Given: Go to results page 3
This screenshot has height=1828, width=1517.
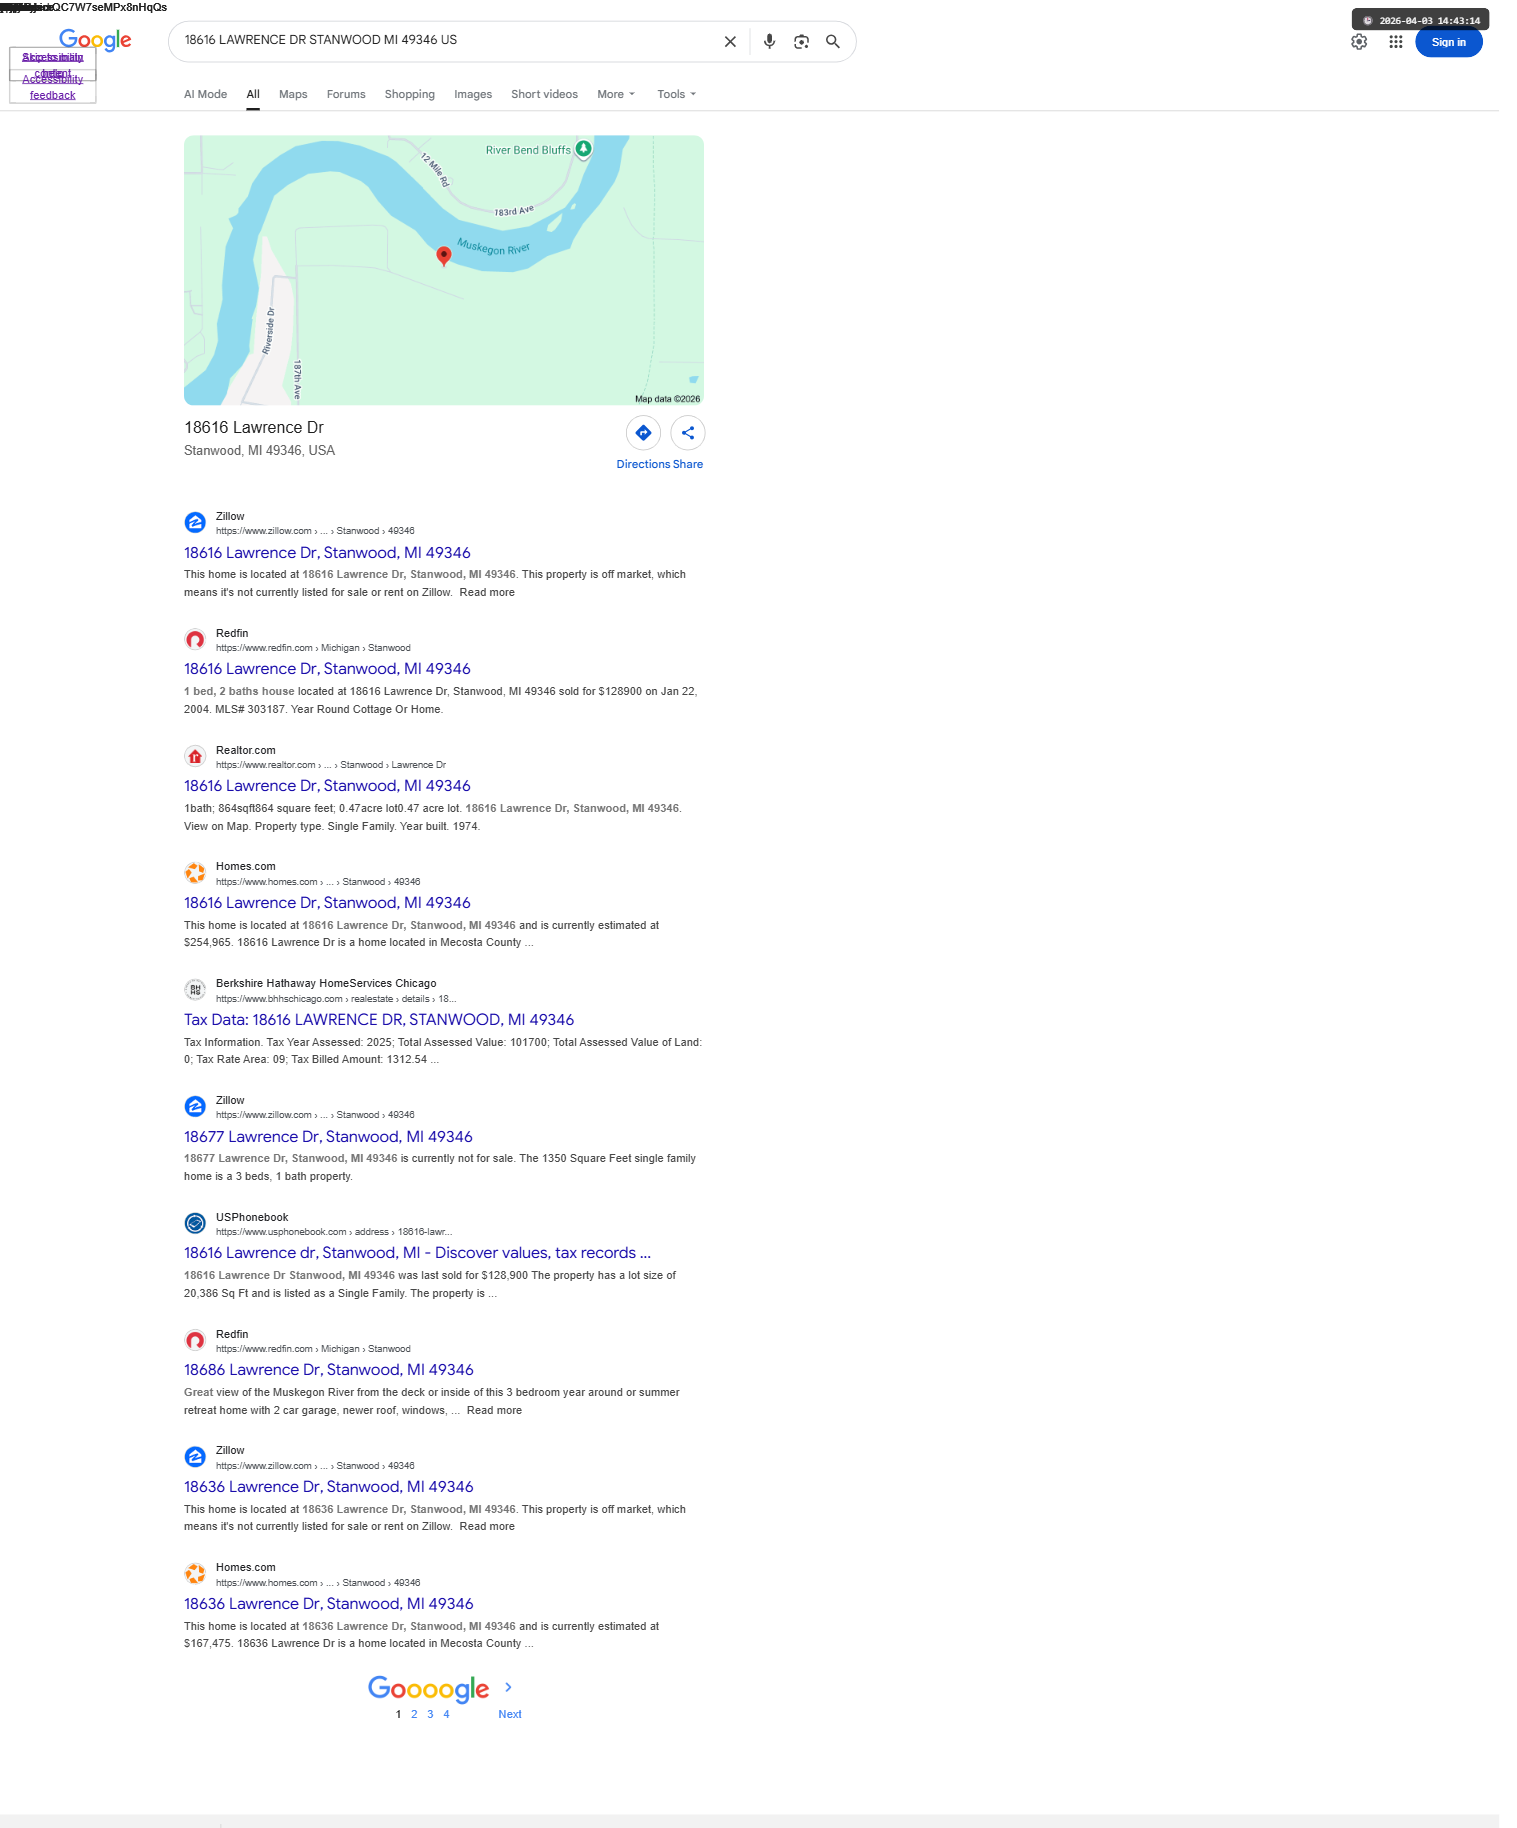Looking at the screenshot, I should click(430, 1714).
